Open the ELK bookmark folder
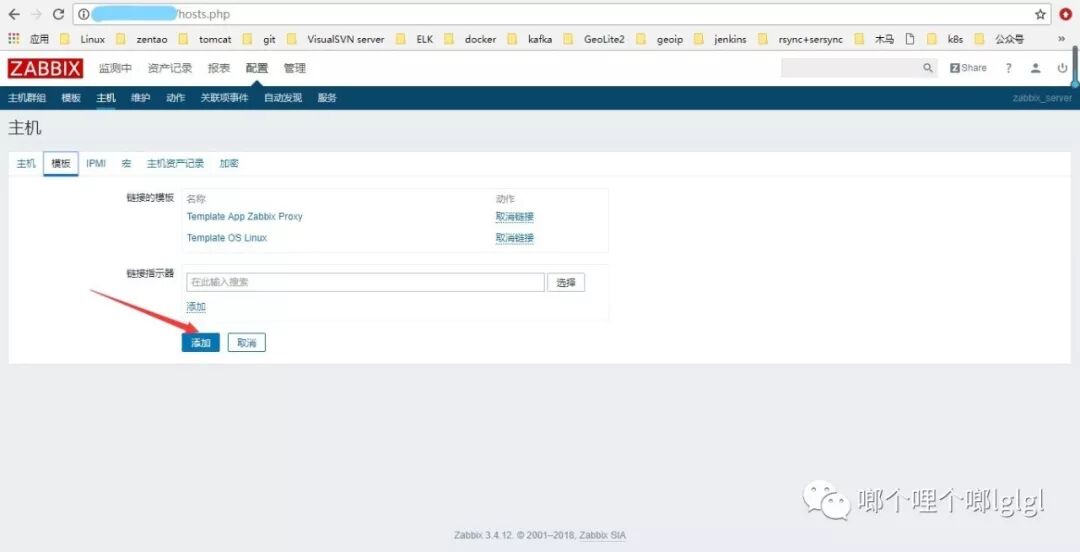This screenshot has height=552, width=1080. [x=415, y=39]
